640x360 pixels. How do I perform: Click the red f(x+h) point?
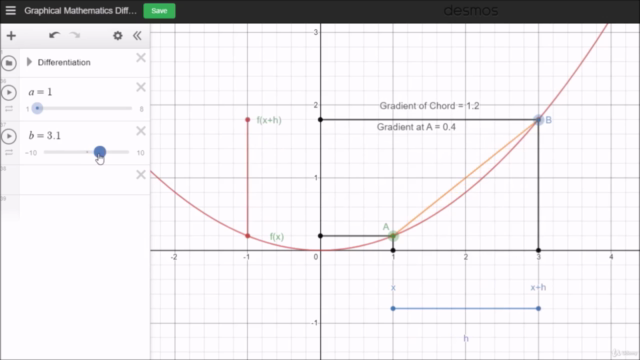[247, 120]
